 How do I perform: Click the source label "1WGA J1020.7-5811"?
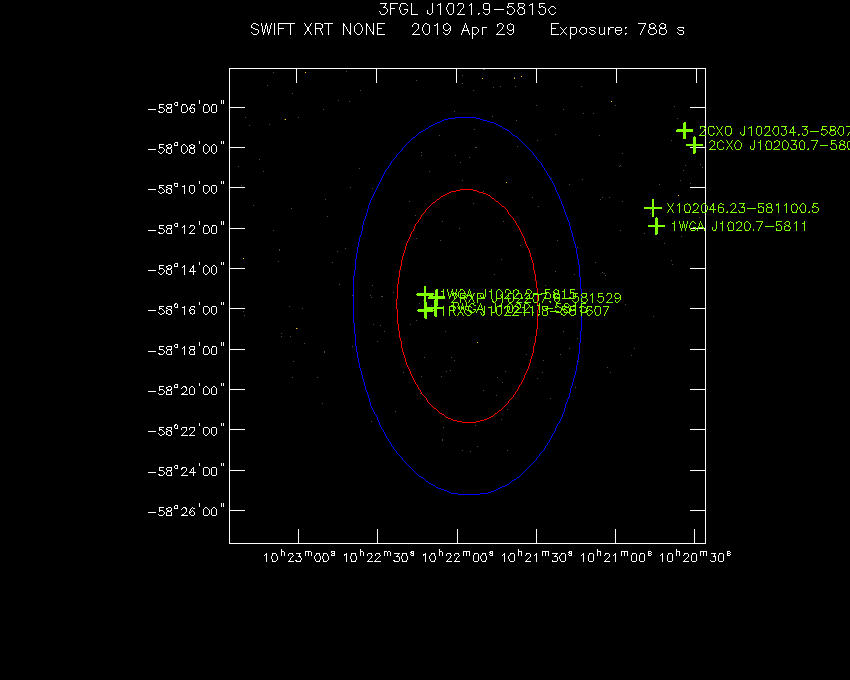click(x=739, y=226)
